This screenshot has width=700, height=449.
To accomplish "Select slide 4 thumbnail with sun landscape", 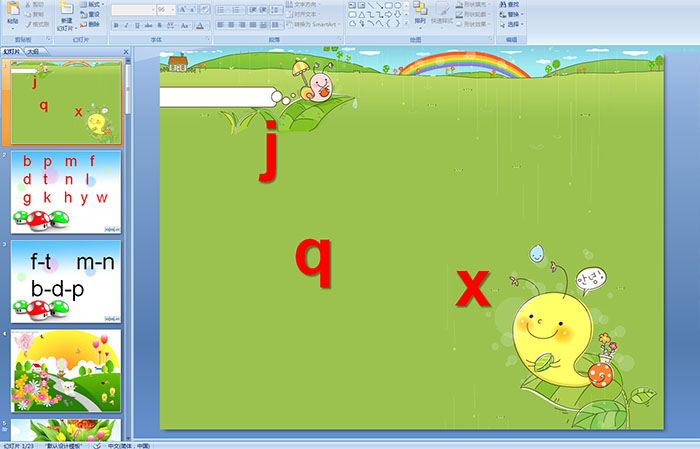I will click(x=66, y=371).
